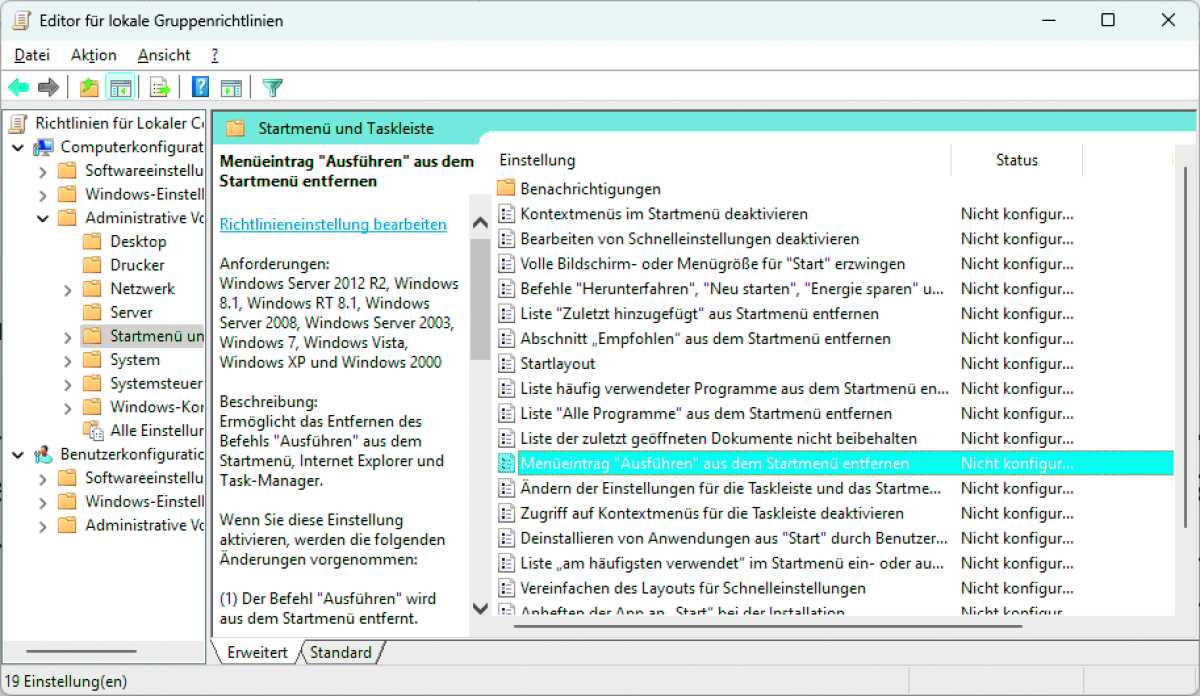Click the Computerkonfiguration computer icon
The width and height of the screenshot is (1200, 696).
click(43, 147)
